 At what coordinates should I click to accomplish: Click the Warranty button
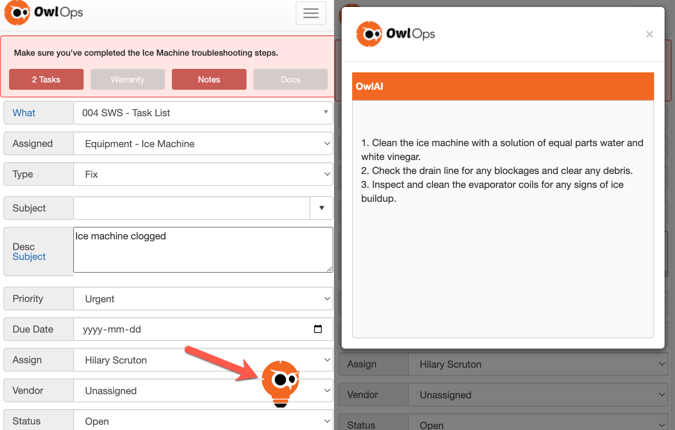coord(128,79)
